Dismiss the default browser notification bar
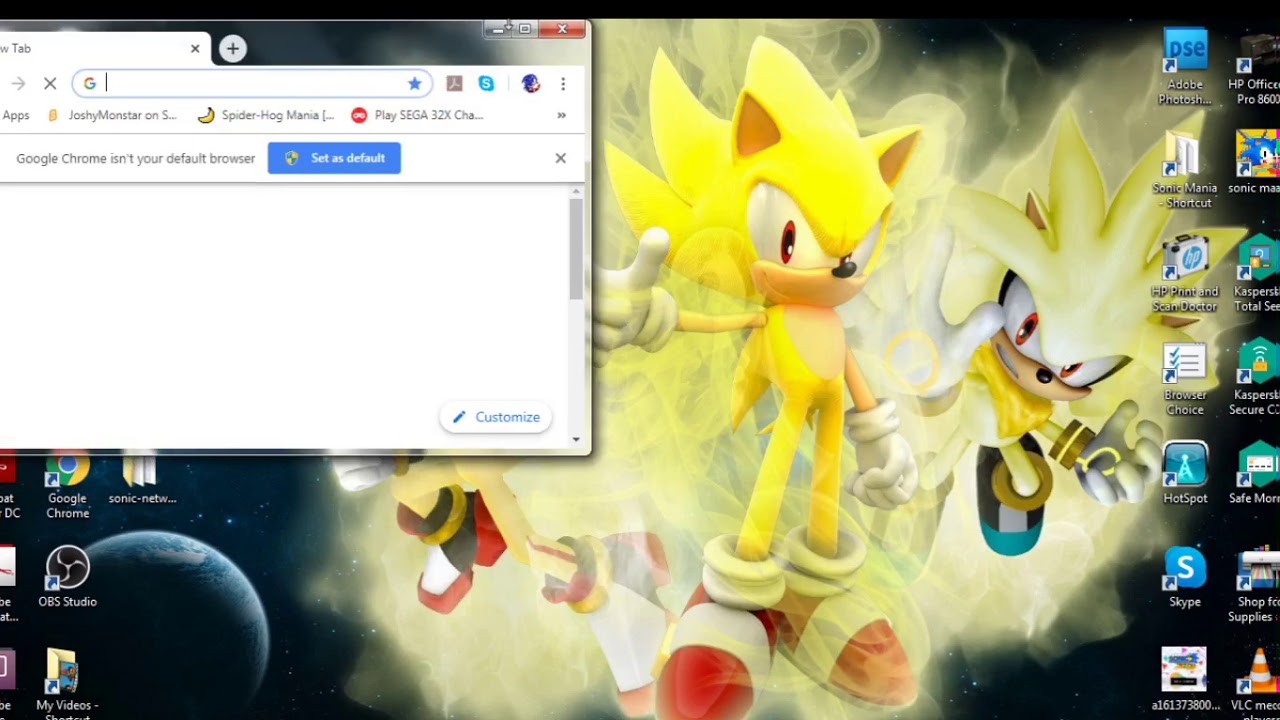This screenshot has width=1280, height=720. pos(561,158)
